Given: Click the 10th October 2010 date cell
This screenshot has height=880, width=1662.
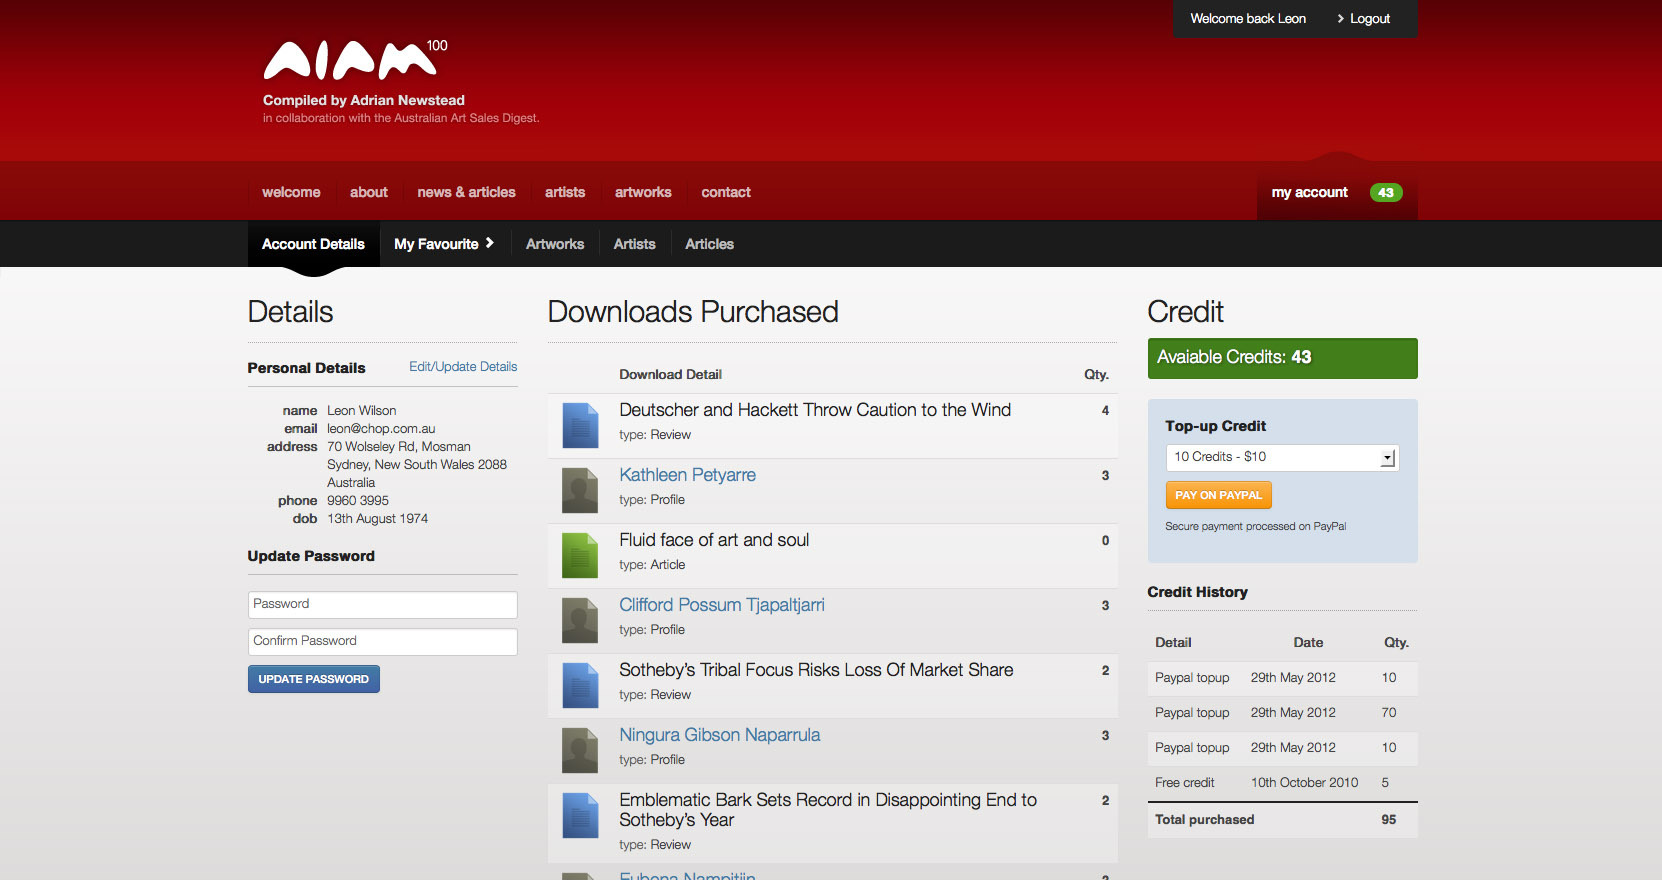Looking at the screenshot, I should coord(1304,783).
